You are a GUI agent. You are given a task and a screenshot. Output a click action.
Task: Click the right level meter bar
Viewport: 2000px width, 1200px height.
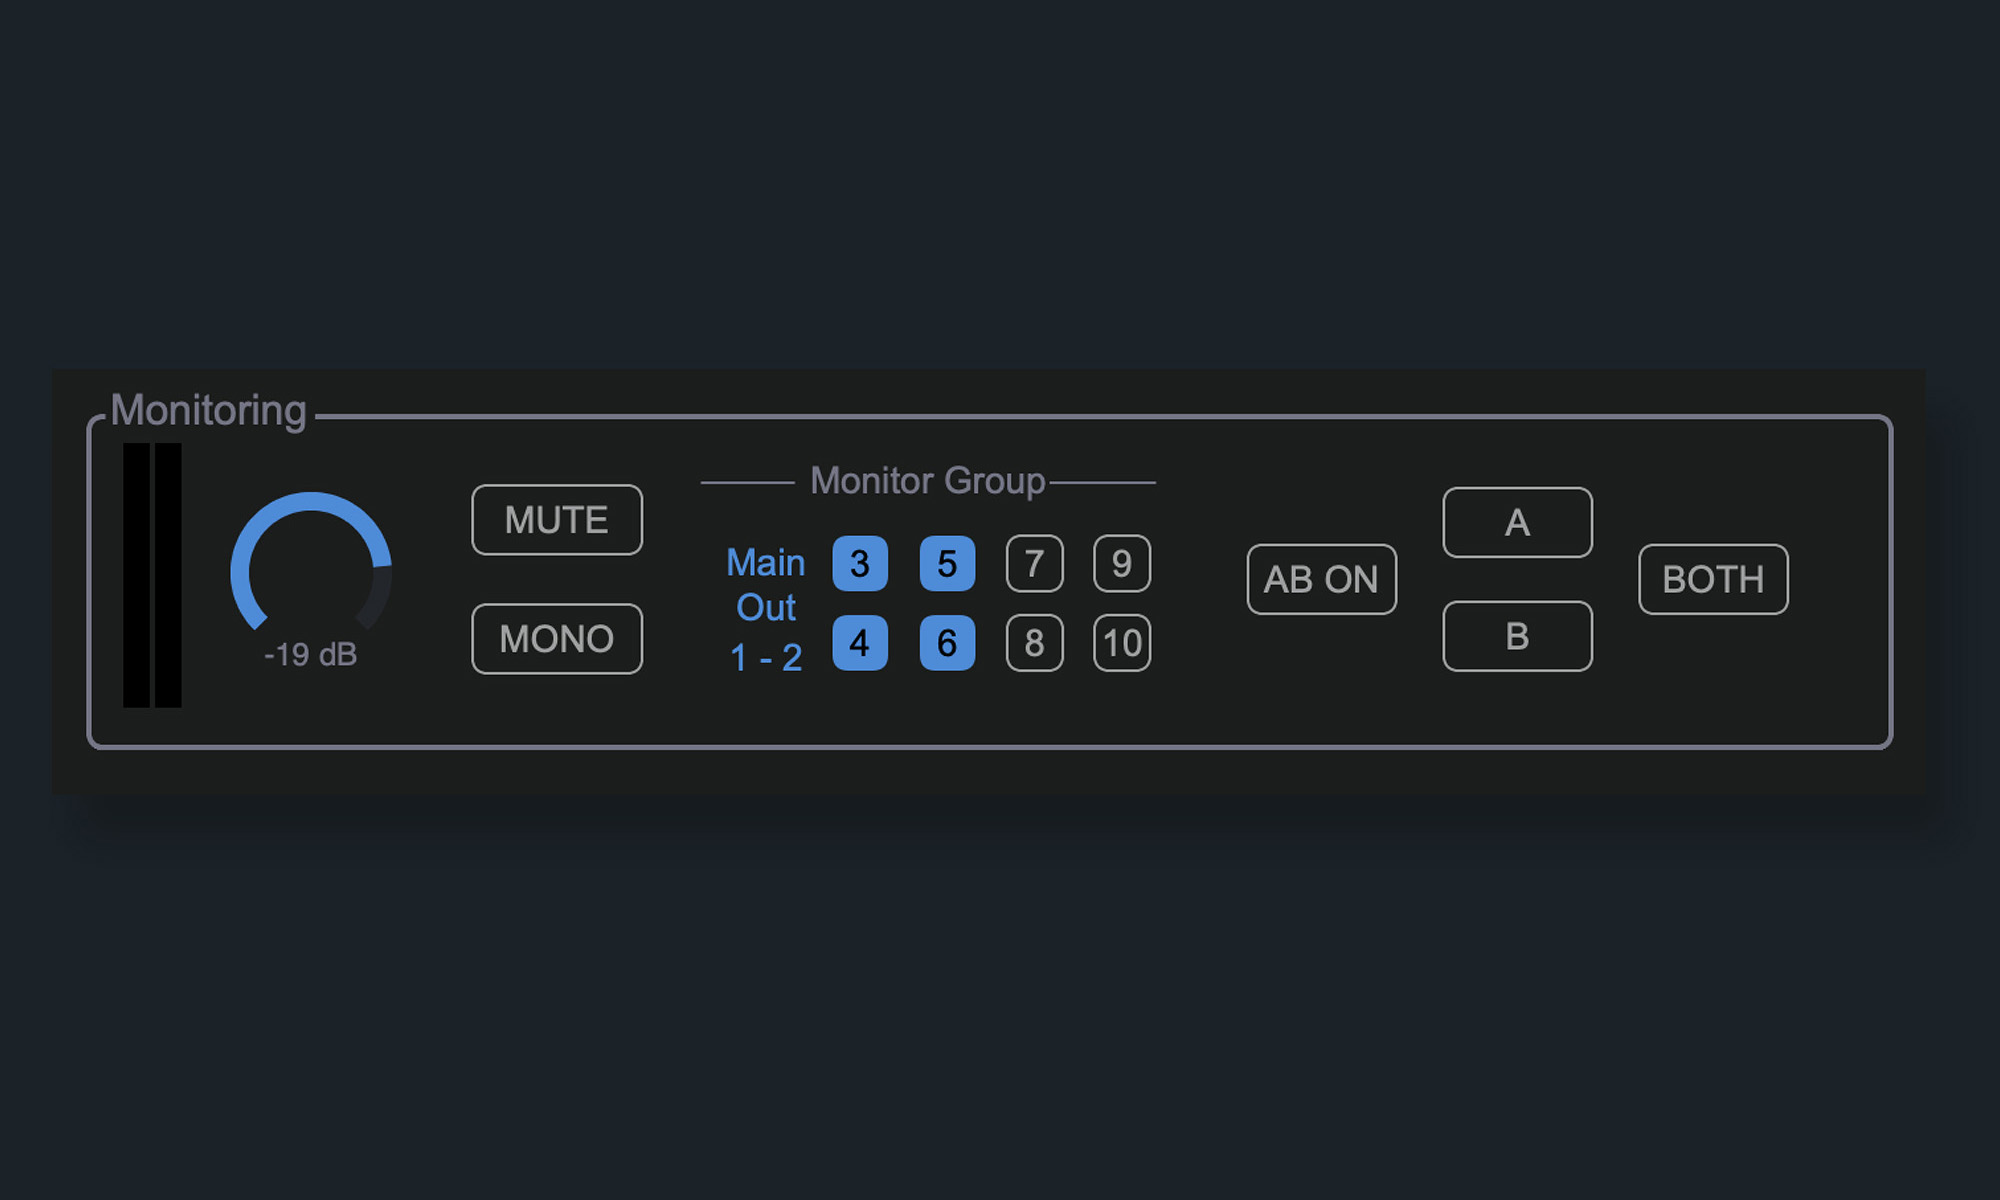point(168,575)
